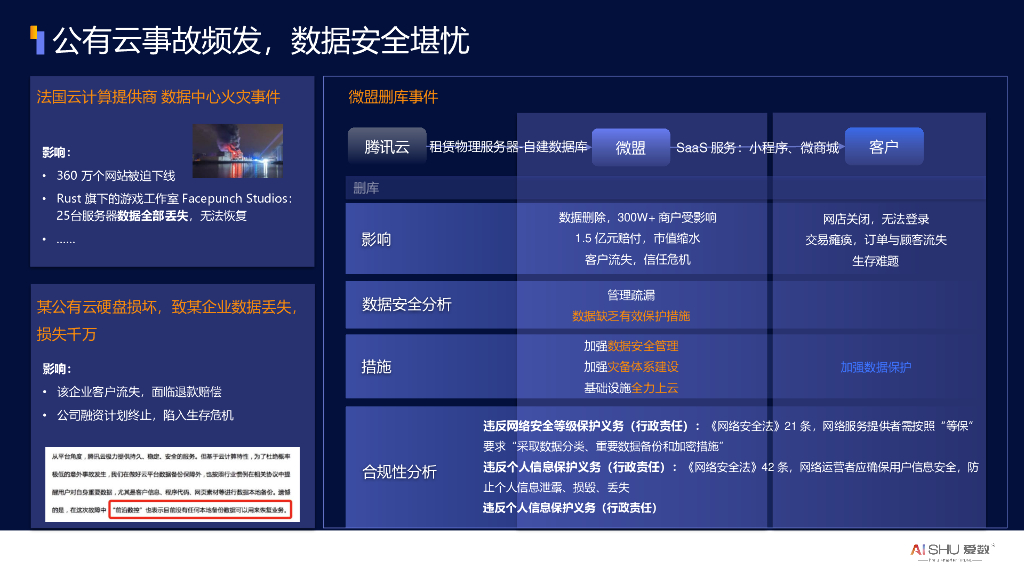Click the data center fire photo

[x=238, y=151]
